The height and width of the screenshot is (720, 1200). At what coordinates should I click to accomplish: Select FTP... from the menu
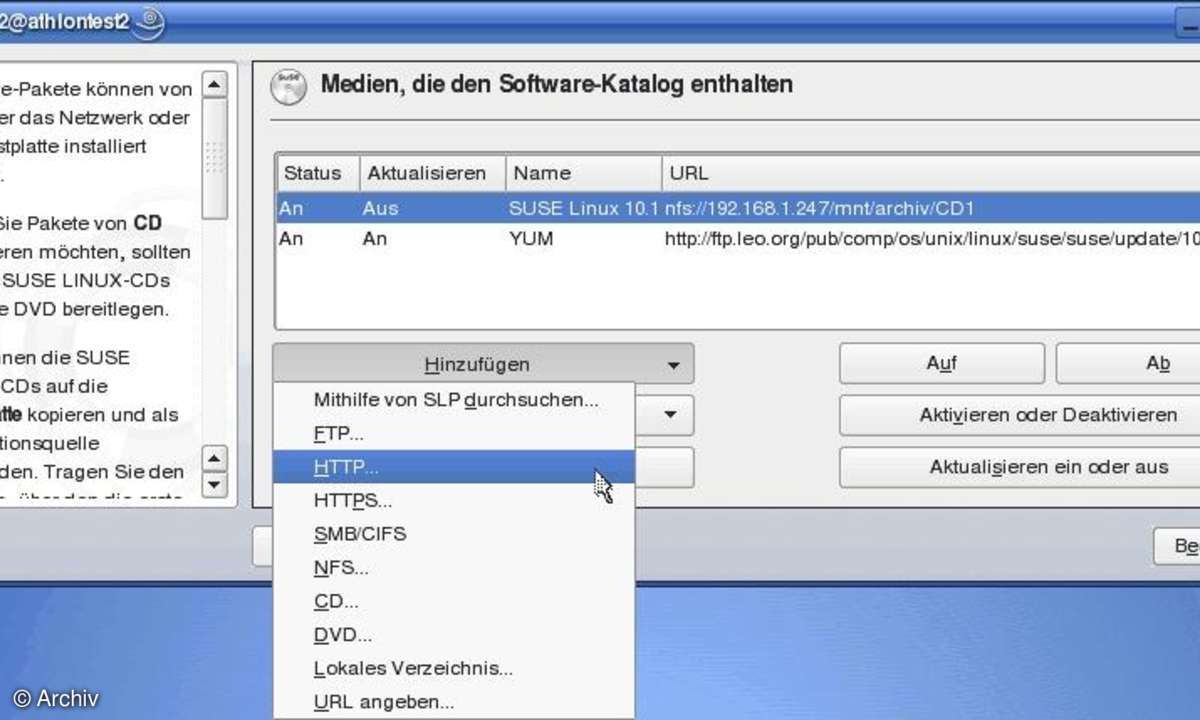(454, 434)
